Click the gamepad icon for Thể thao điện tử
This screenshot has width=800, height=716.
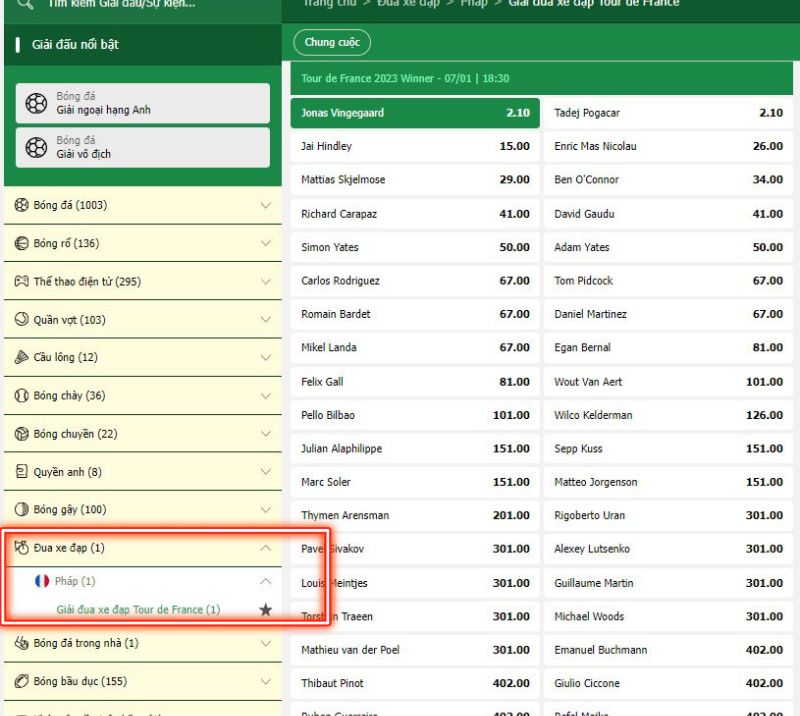coord(21,281)
